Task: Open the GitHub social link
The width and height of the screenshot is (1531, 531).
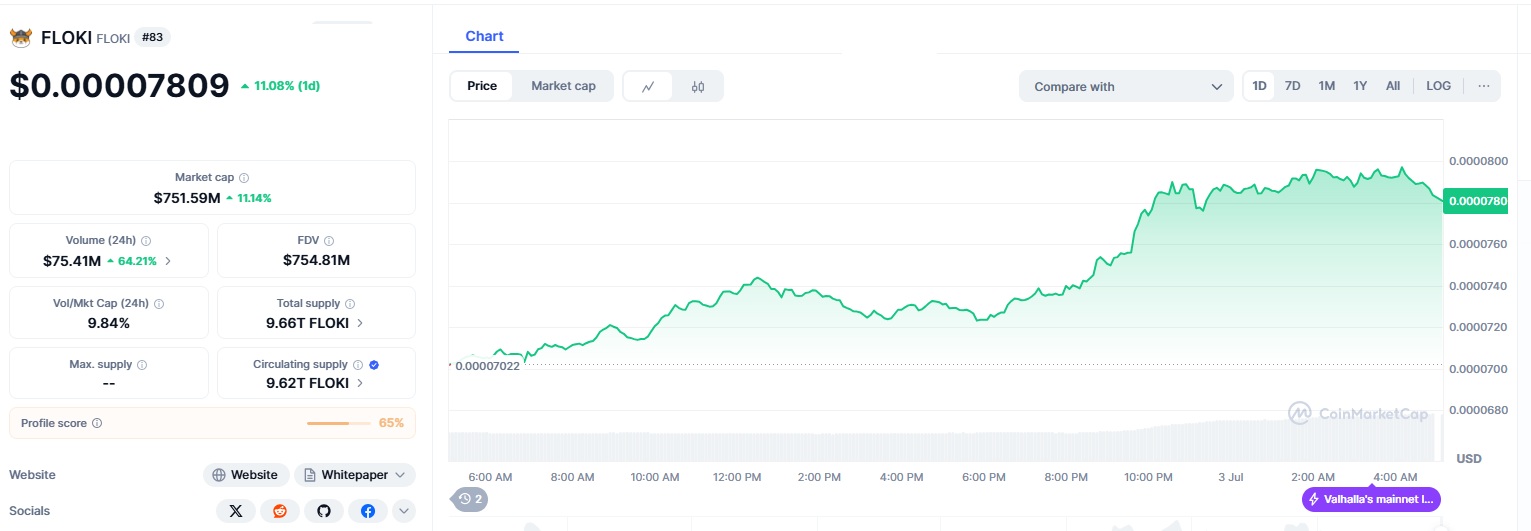Action: (x=323, y=511)
